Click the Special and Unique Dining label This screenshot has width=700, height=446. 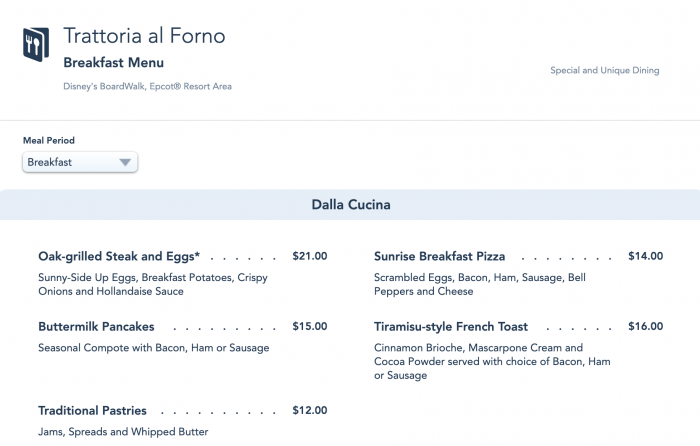point(606,71)
